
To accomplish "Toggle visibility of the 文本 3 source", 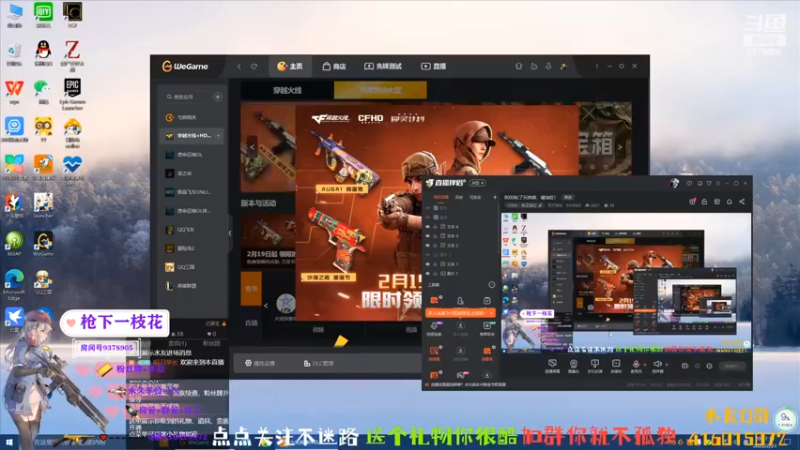I will click(428, 236).
